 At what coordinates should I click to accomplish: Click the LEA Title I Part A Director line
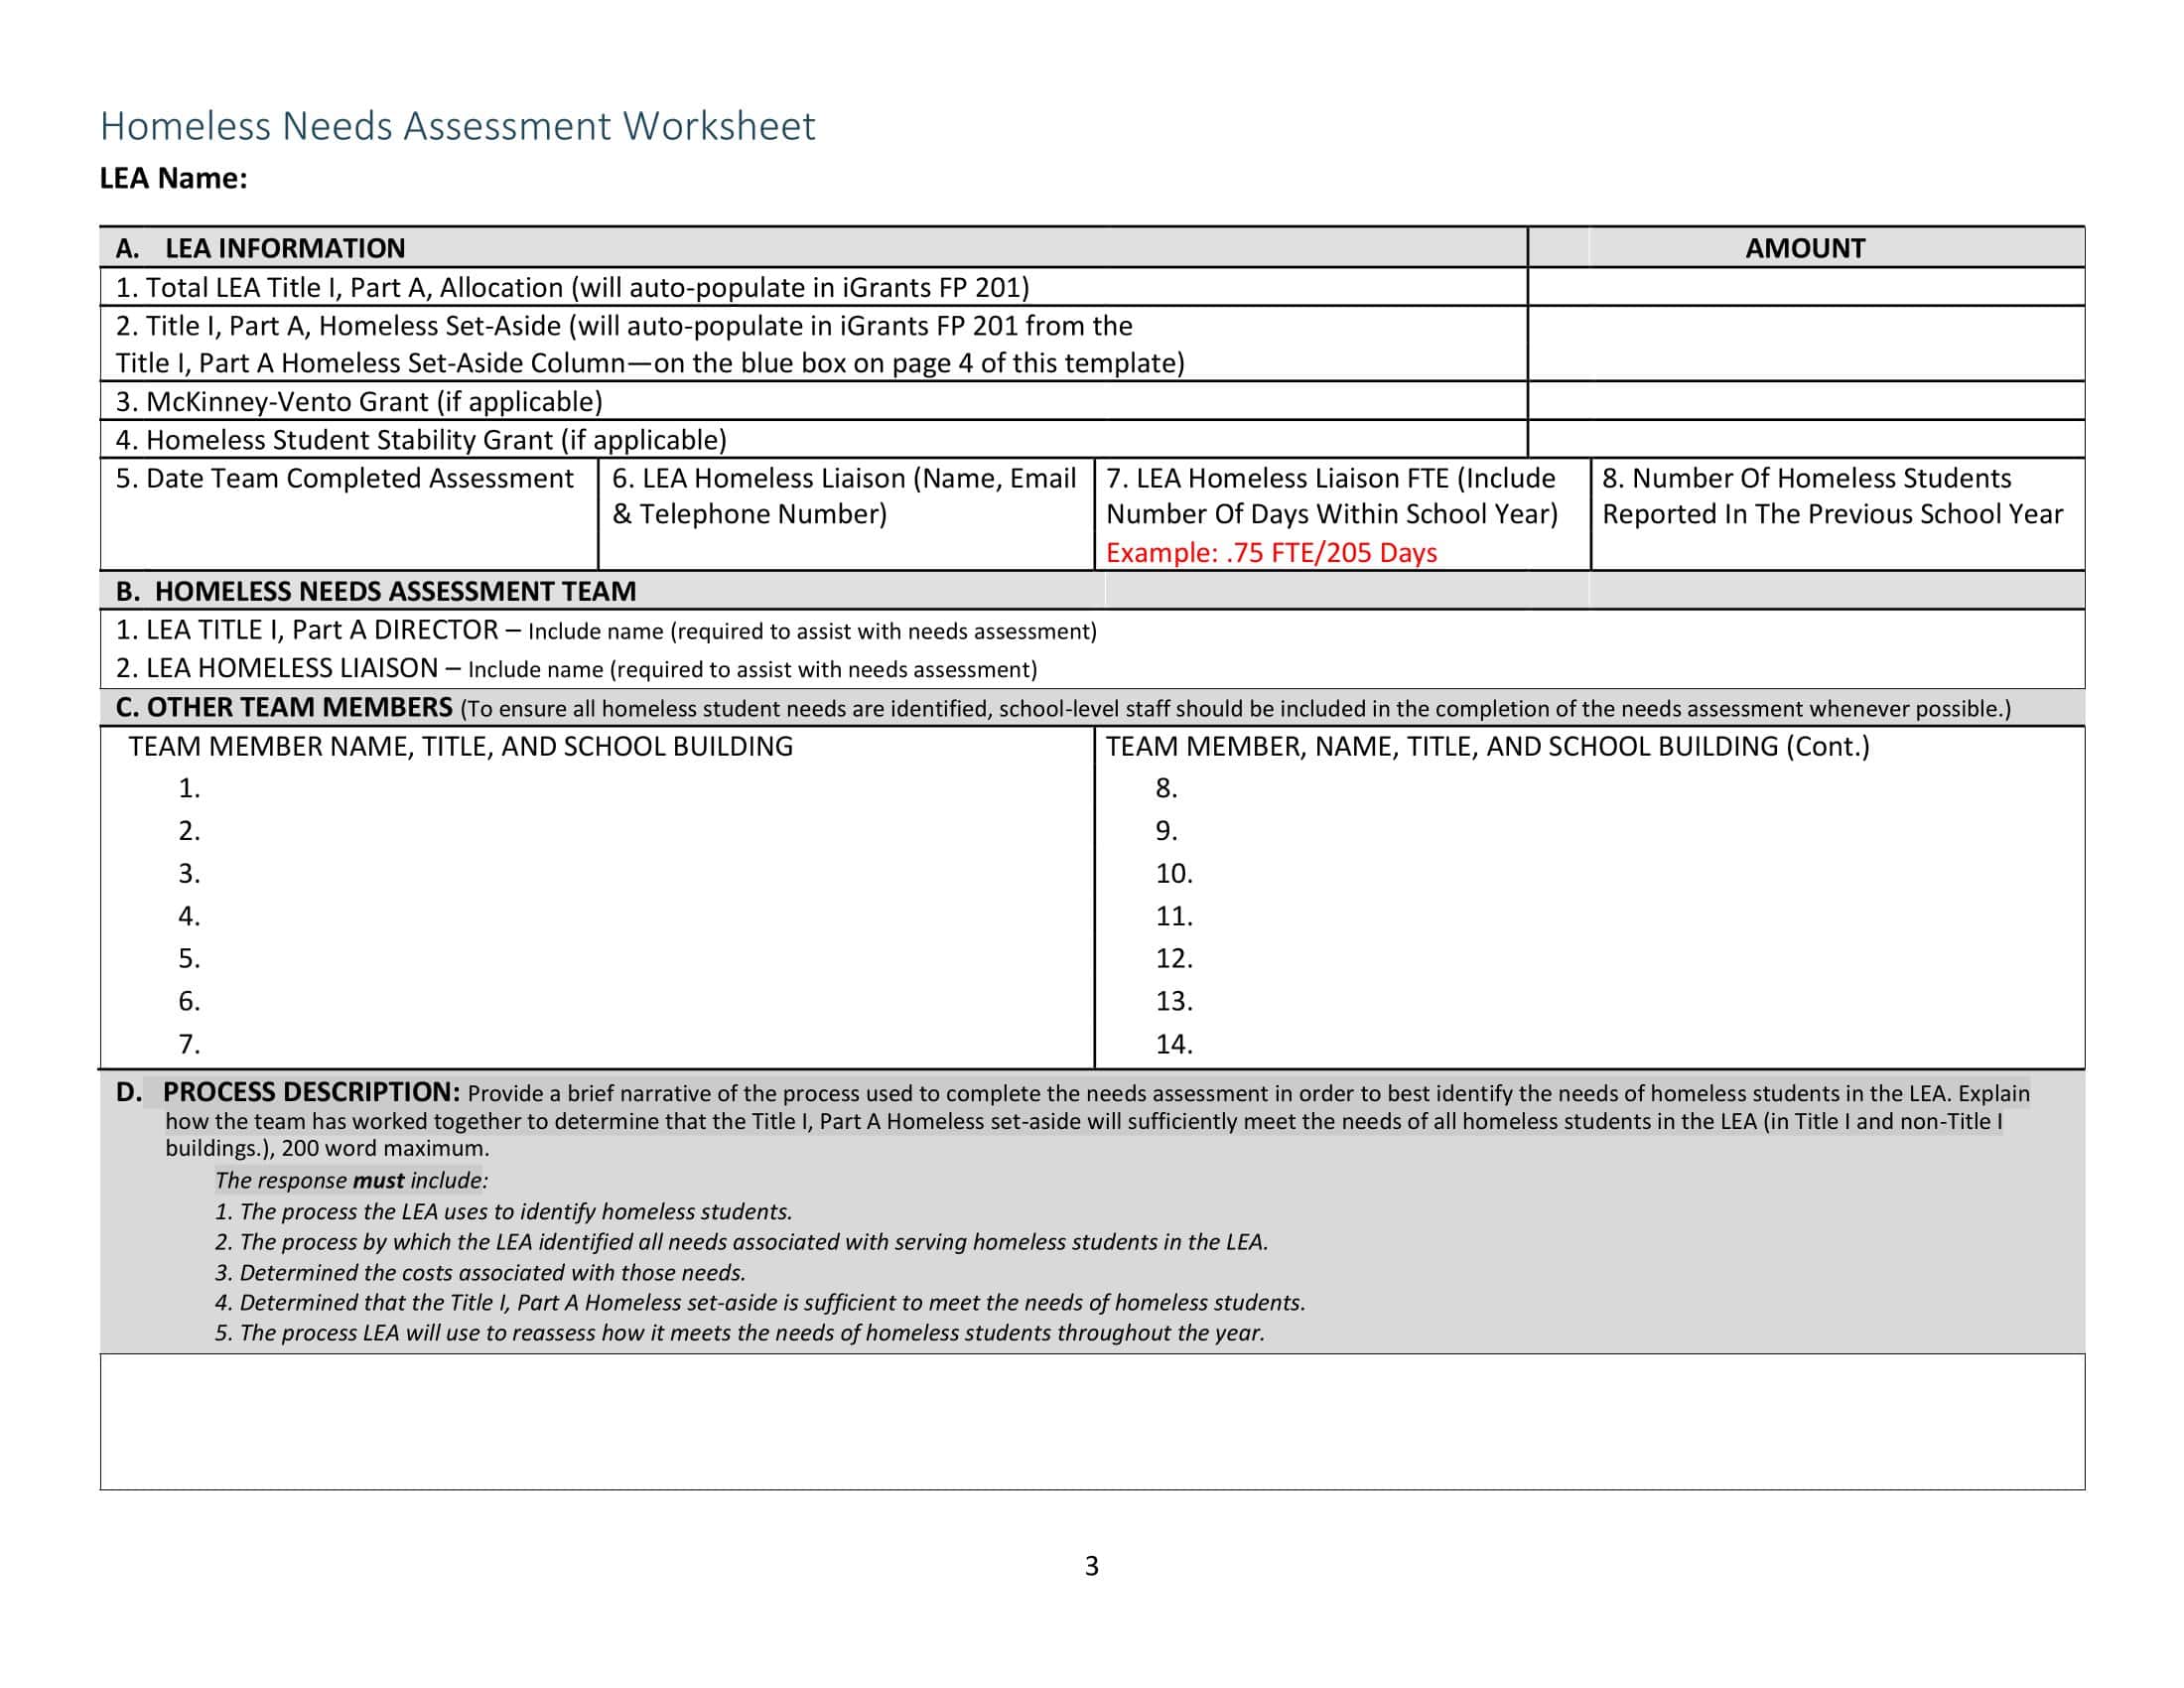click(x=600, y=631)
